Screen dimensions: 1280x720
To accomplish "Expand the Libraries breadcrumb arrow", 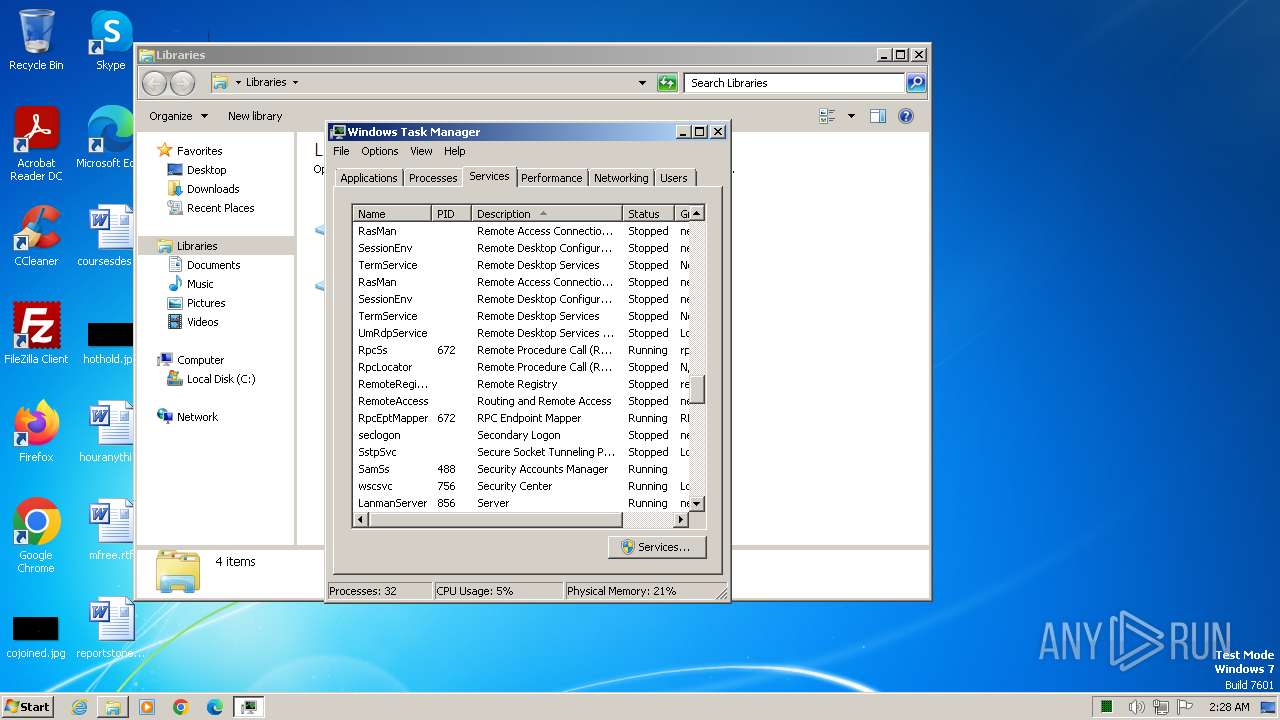I will 295,83.
